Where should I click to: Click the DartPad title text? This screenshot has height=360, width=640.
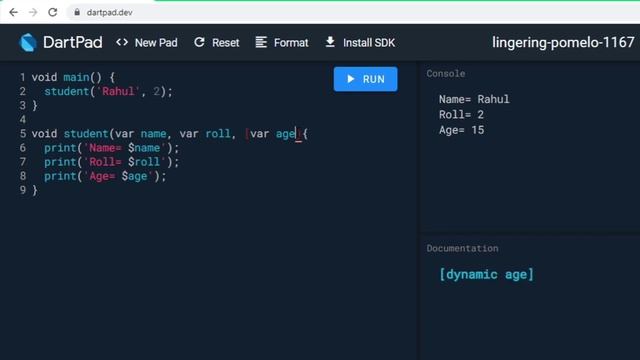coord(73,42)
